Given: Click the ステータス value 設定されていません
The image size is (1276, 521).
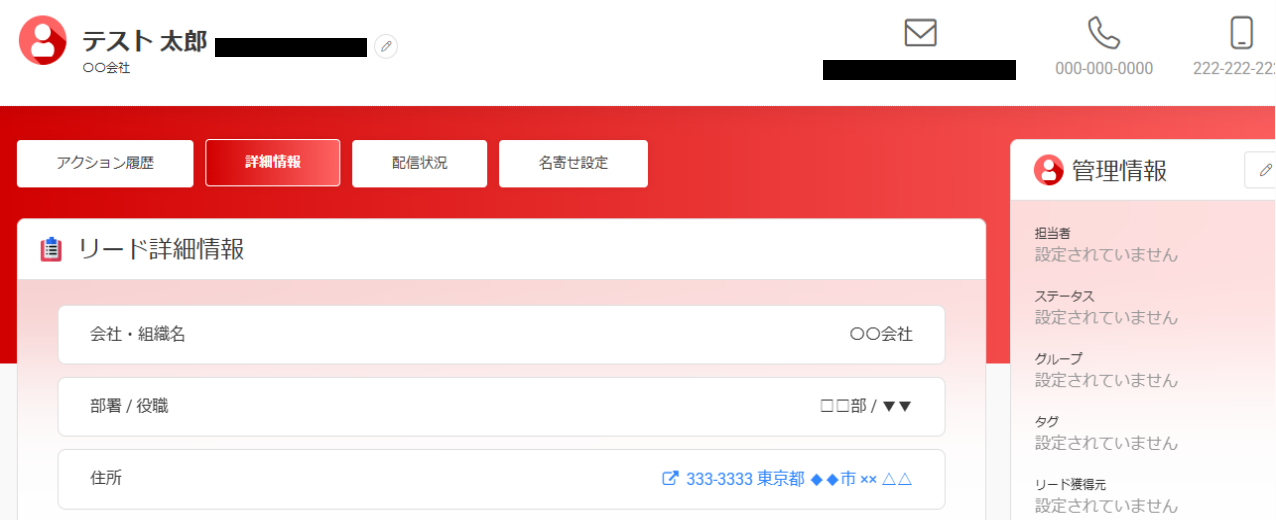Looking at the screenshot, I should pos(1106,317).
